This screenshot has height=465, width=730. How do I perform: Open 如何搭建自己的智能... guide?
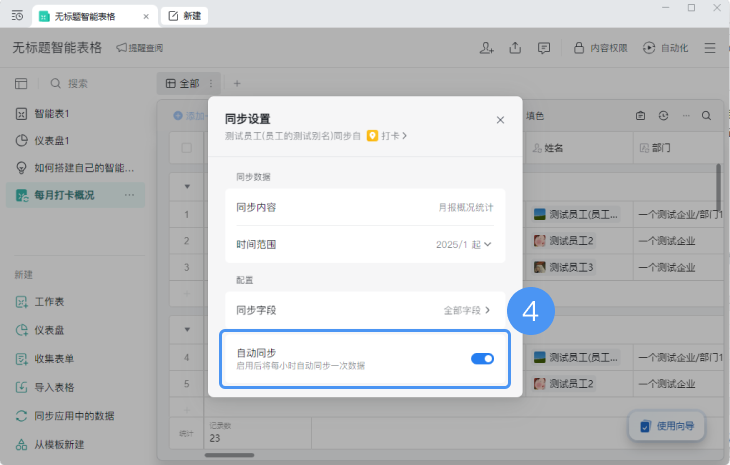[75, 168]
